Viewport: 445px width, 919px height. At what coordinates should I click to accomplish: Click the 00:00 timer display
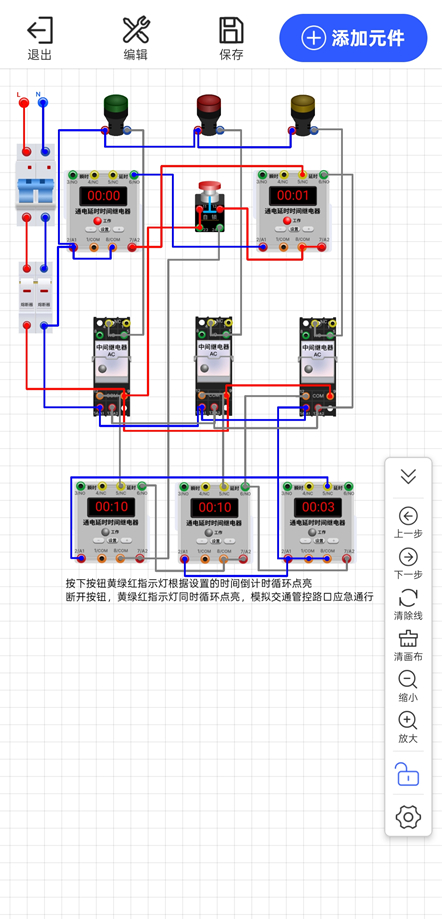point(103,195)
